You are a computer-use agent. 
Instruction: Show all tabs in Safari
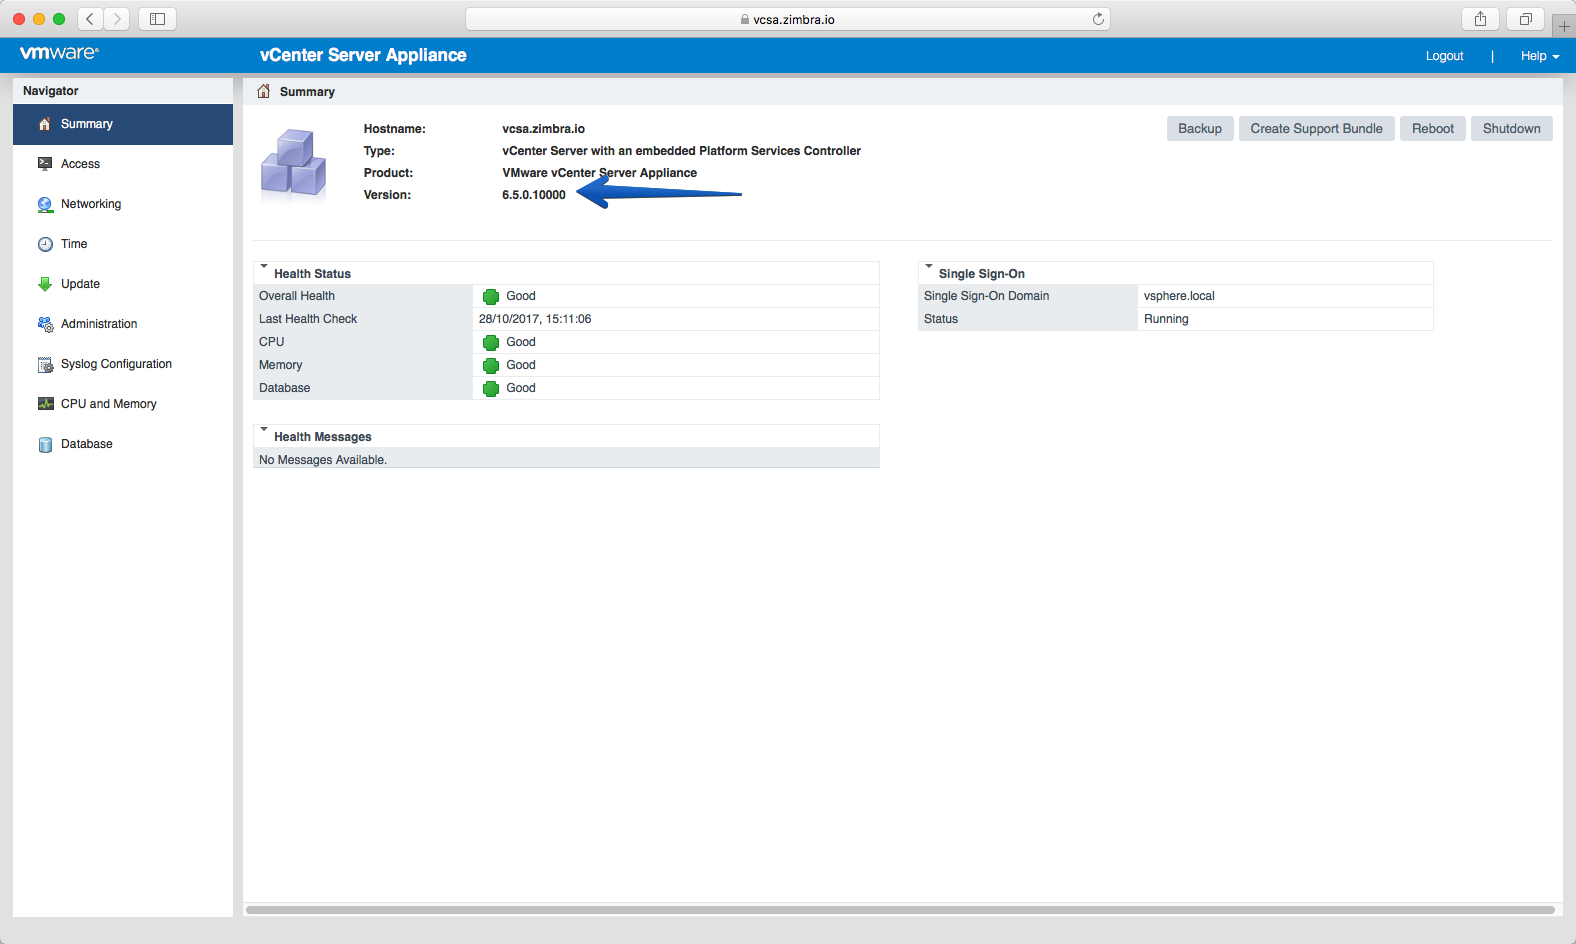coord(1526,19)
